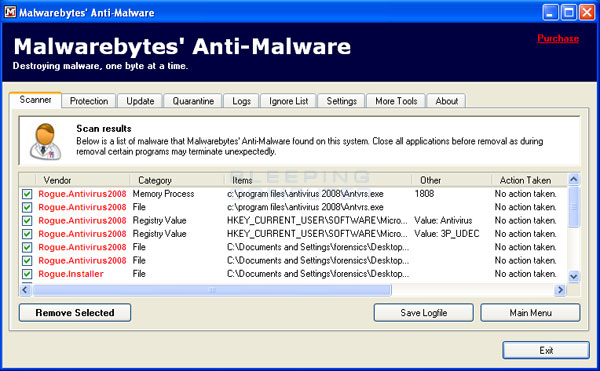600x371 pixels.
Task: Follow the red Purchase link
Action: [x=558, y=38]
